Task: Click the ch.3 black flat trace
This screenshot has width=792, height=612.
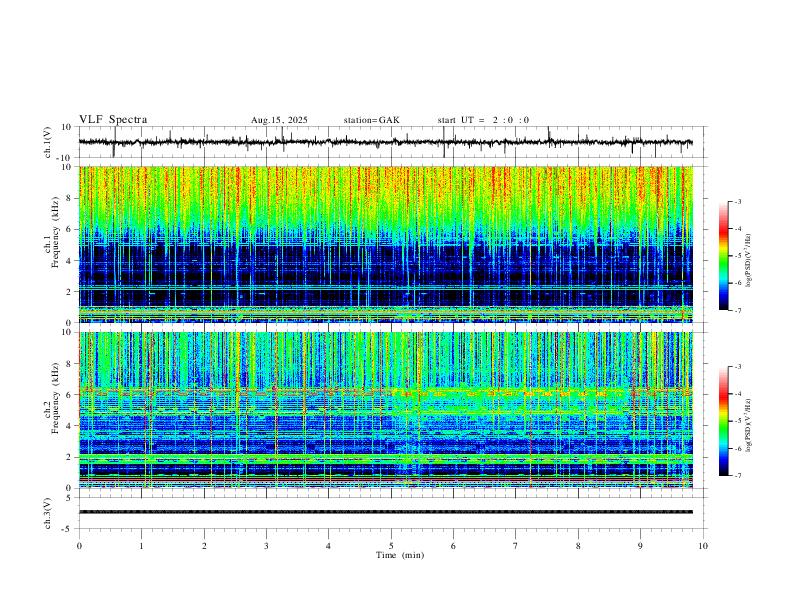Action: click(x=386, y=512)
